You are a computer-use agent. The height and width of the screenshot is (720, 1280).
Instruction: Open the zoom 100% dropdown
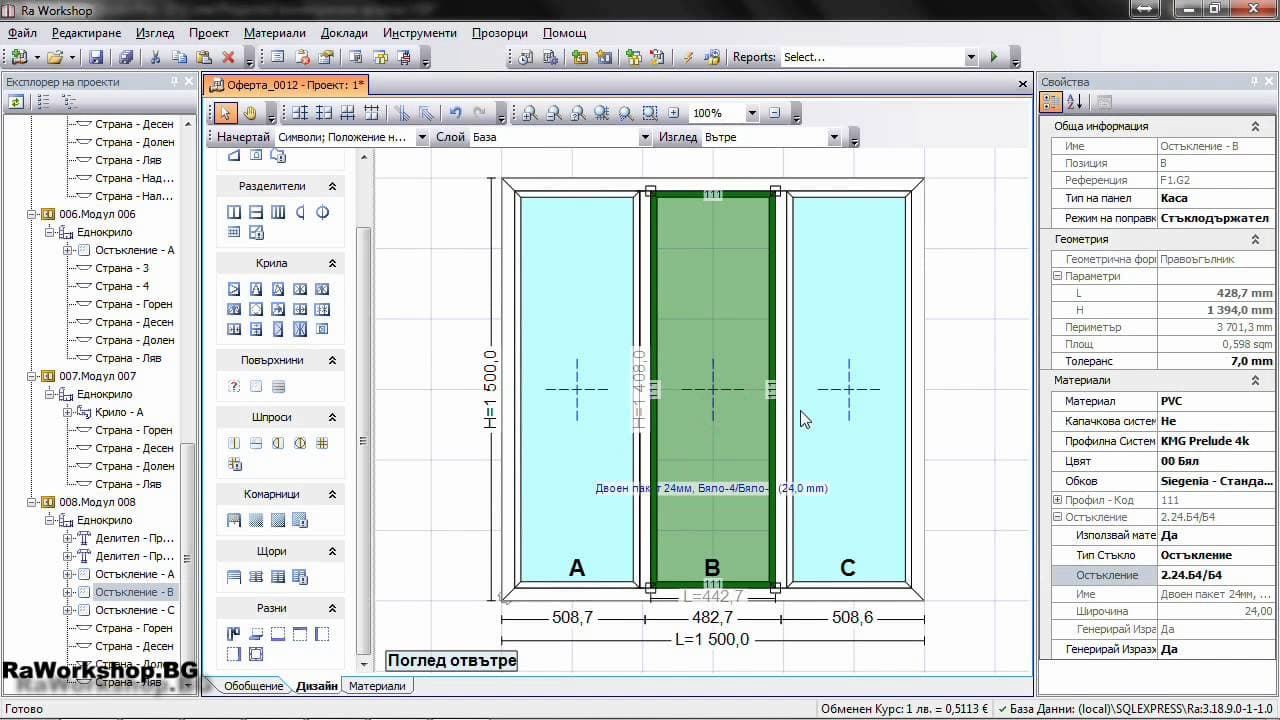pyautogui.click(x=752, y=113)
